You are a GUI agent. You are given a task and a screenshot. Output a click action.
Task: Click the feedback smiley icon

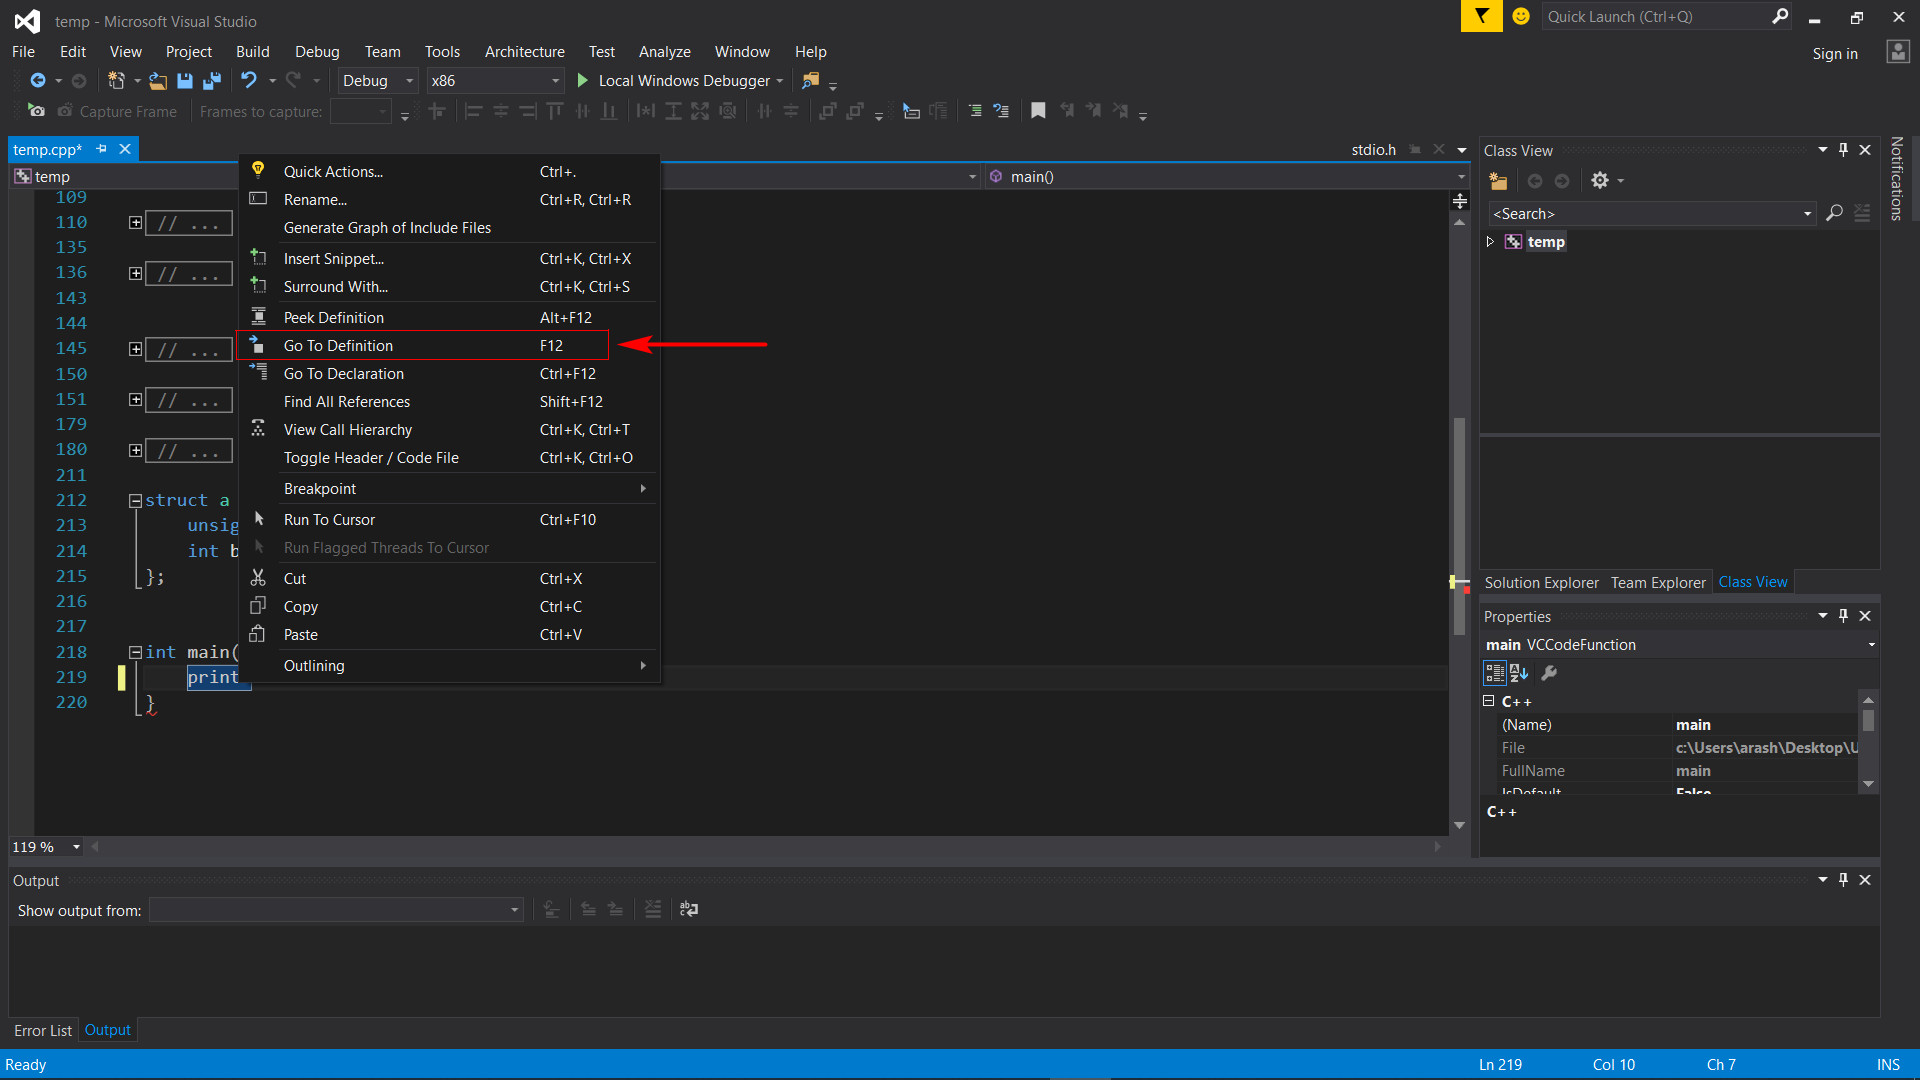pyautogui.click(x=1521, y=17)
